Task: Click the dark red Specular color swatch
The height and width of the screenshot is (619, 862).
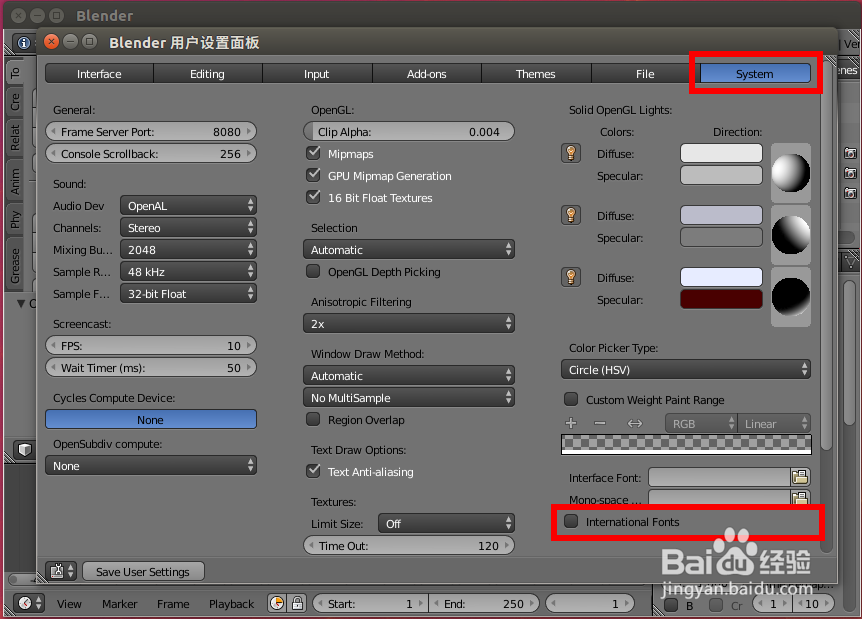Action: pyautogui.click(x=721, y=300)
